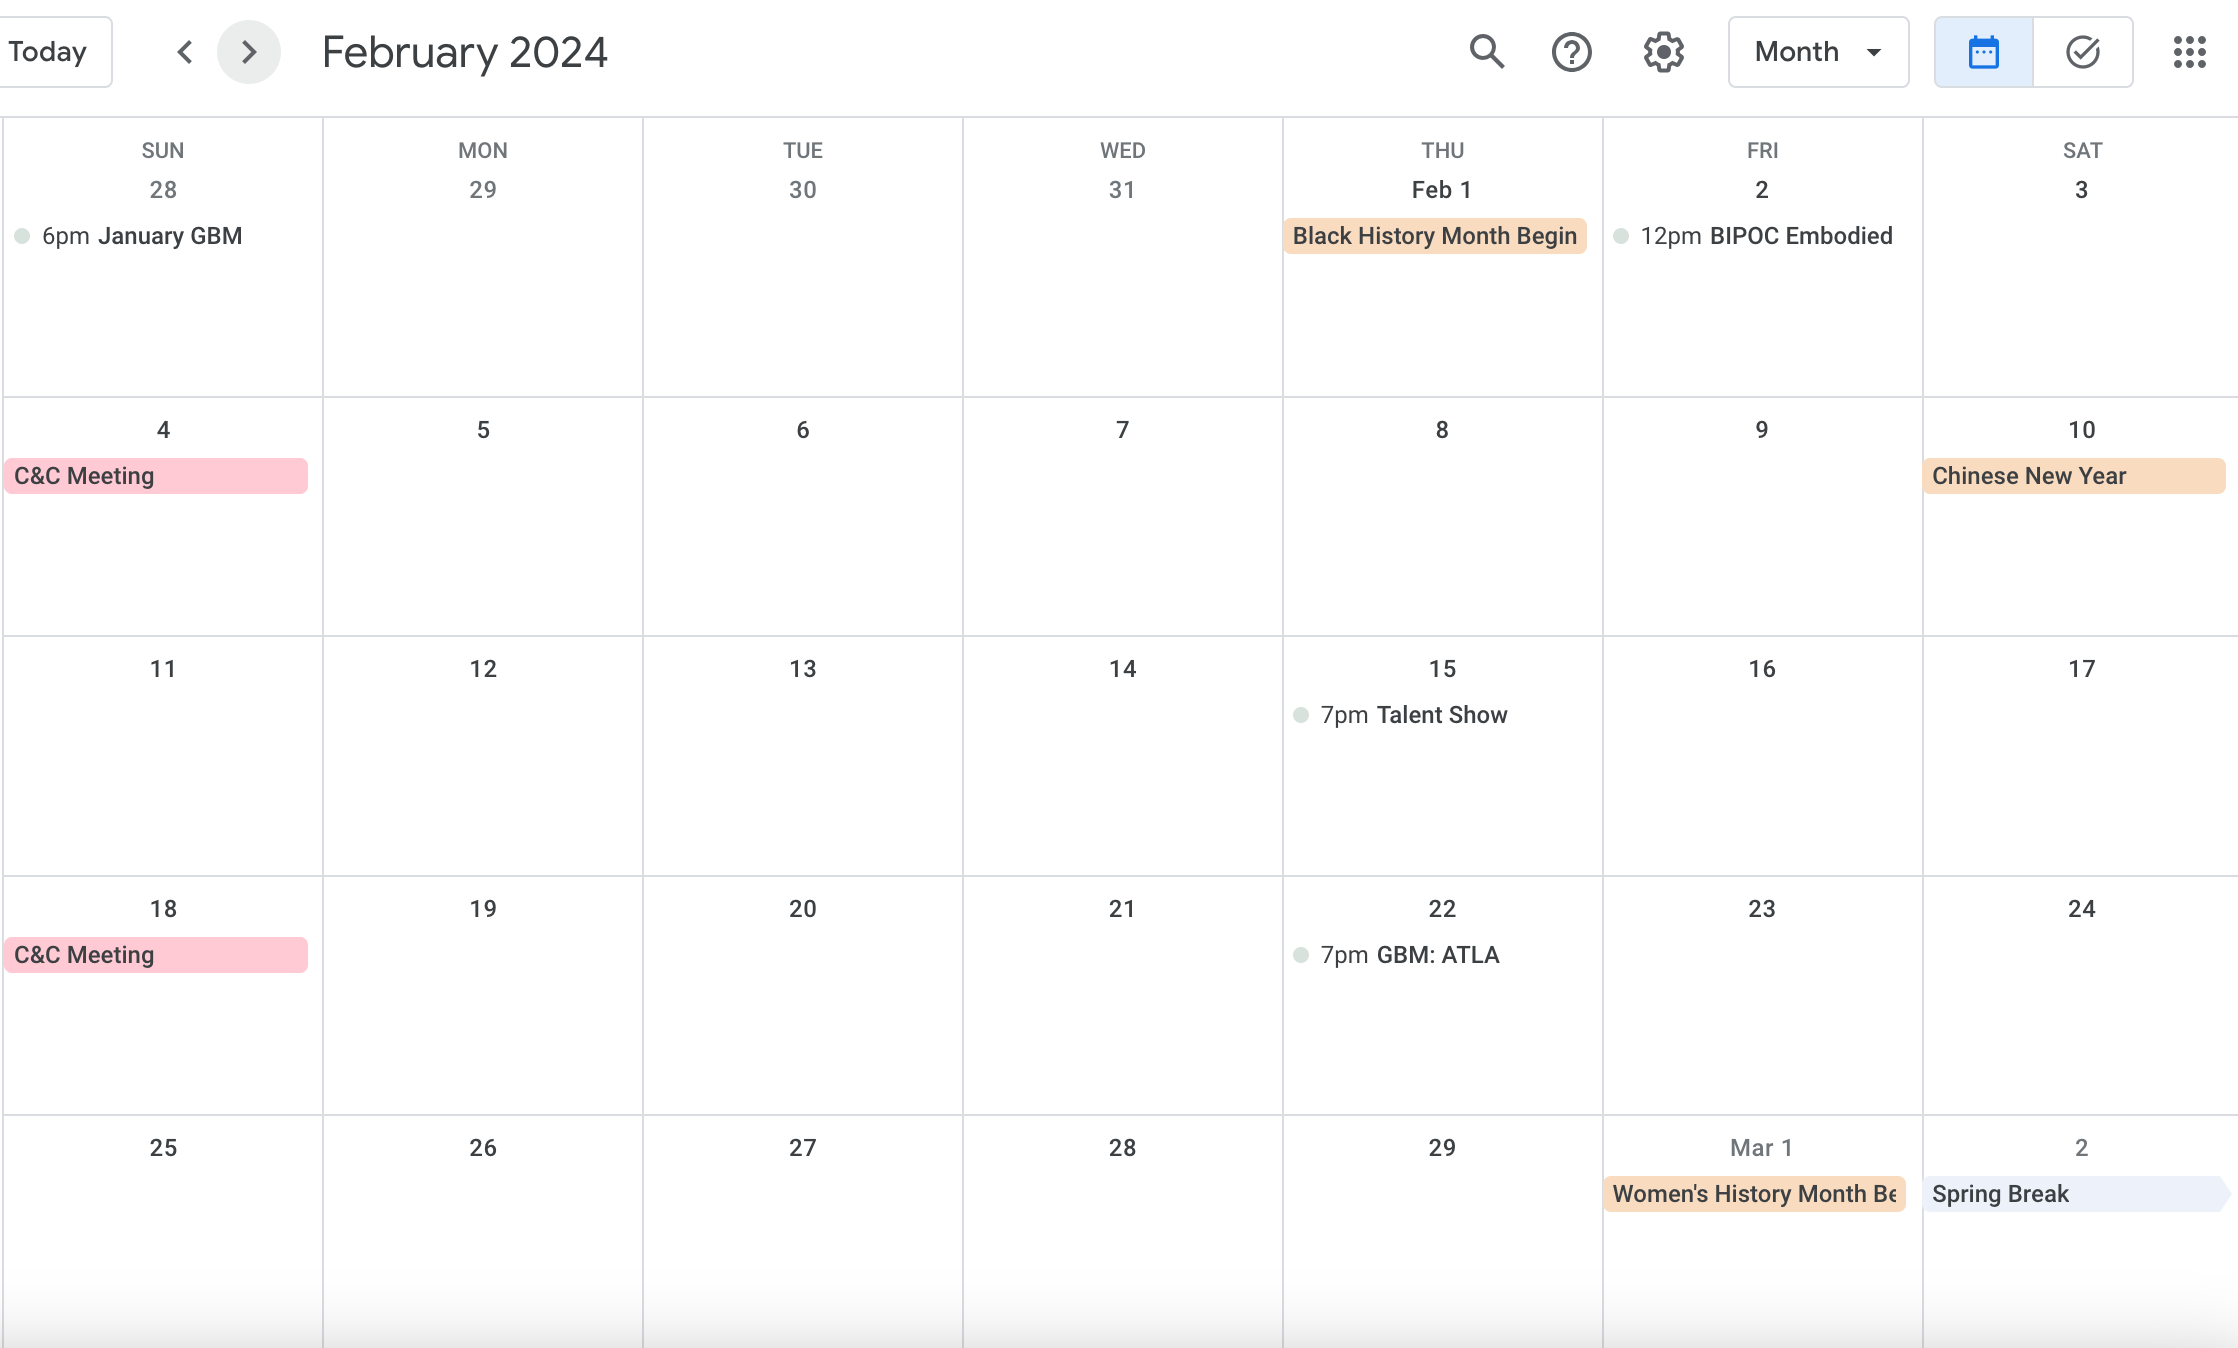The height and width of the screenshot is (1348, 2238).
Task: Switch to Calendar view icon
Action: coord(1983,51)
